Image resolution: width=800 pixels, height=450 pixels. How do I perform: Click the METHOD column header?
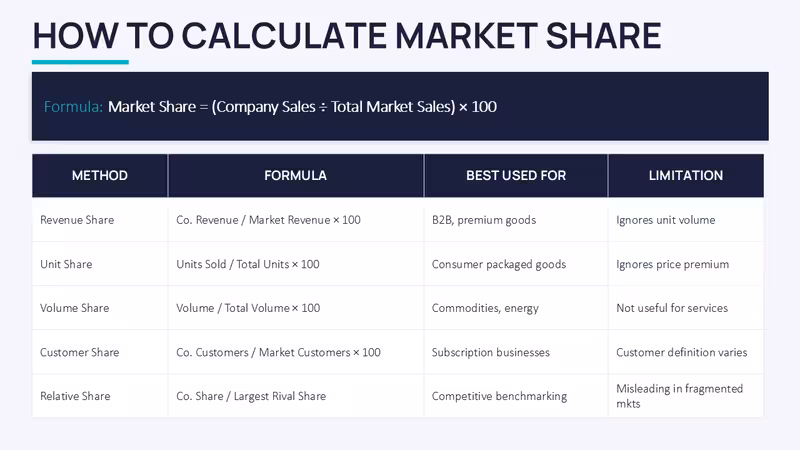(x=99, y=176)
